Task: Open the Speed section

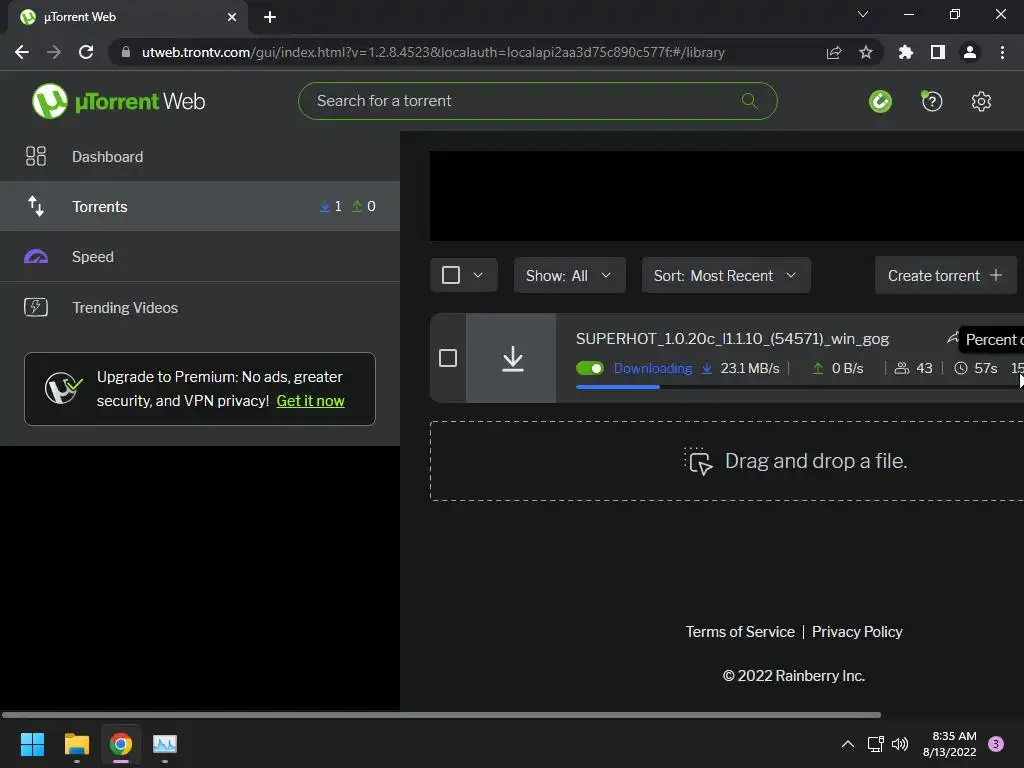Action: coord(200,257)
